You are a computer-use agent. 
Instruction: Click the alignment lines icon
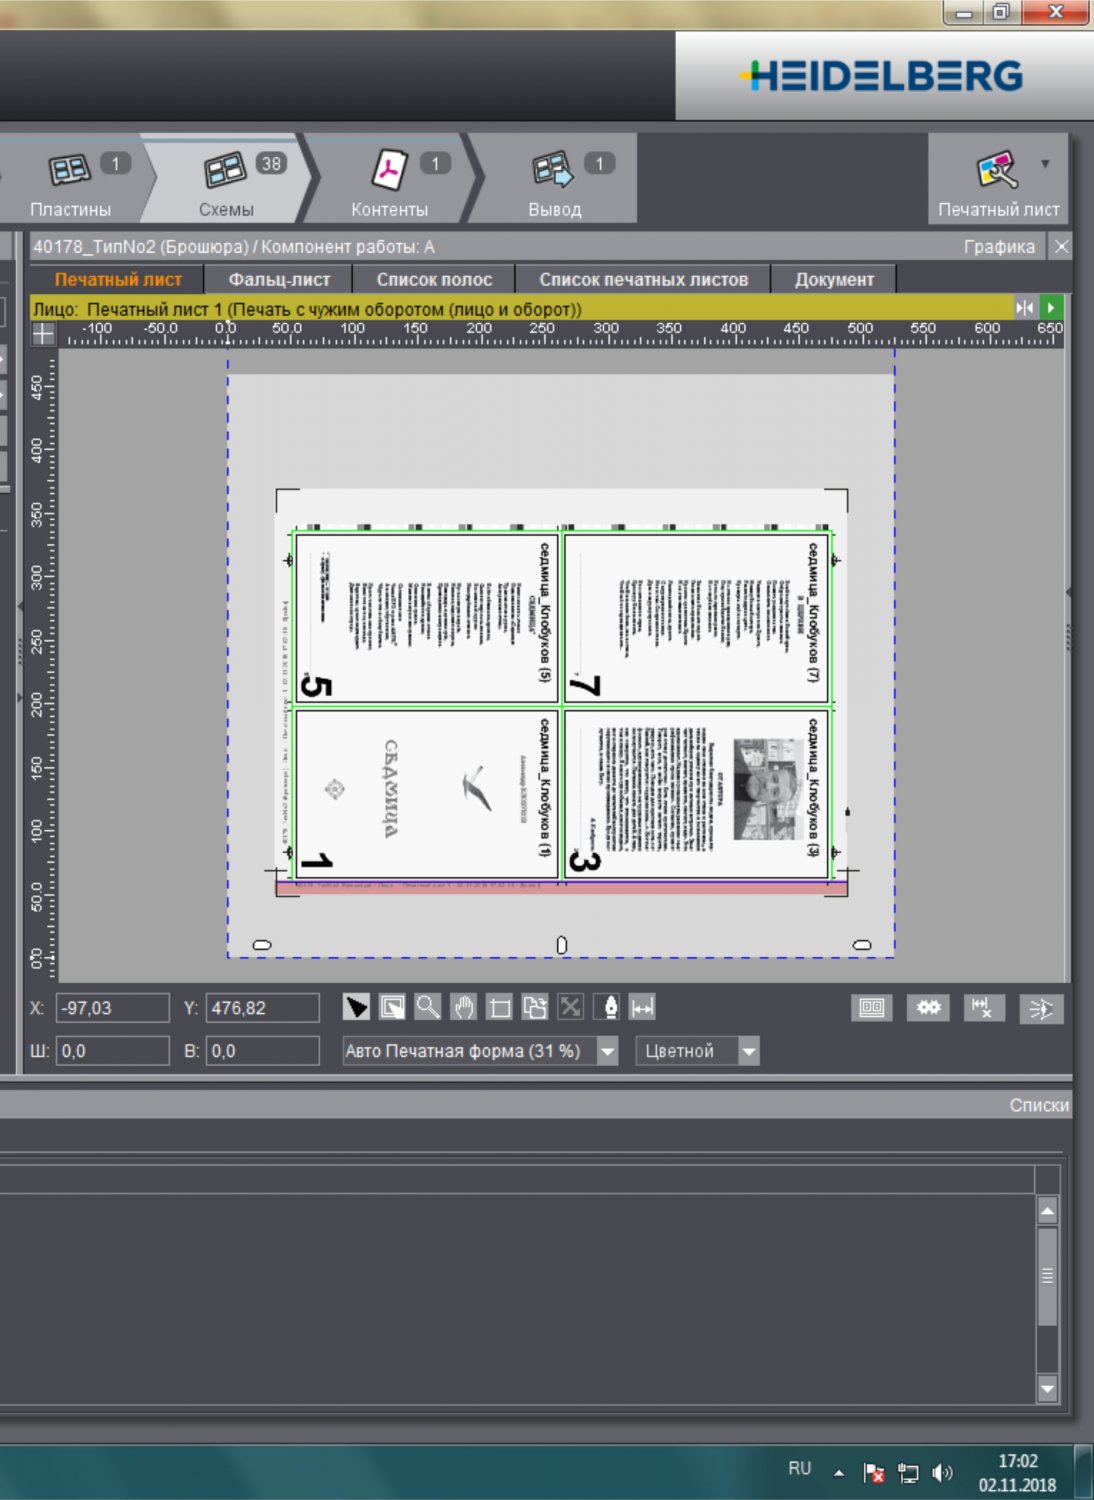pyautogui.click(x=1041, y=1008)
